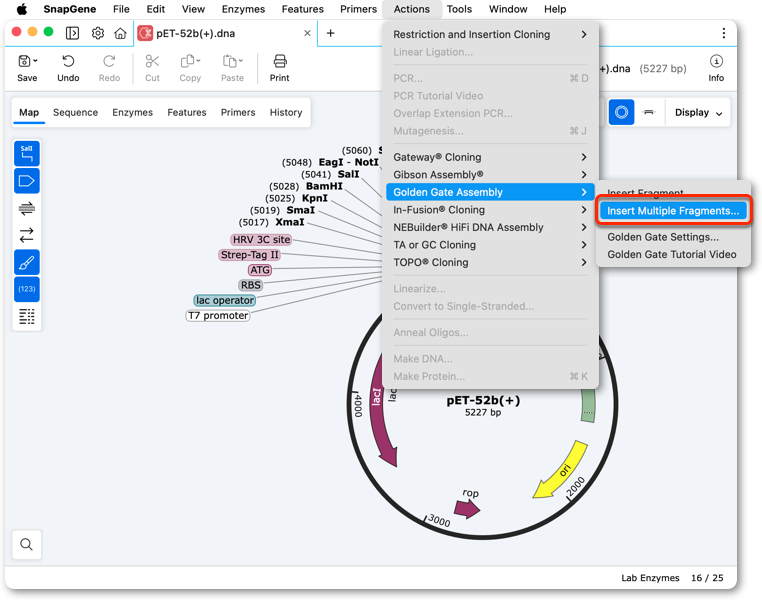Switch to the Features tab
The height and width of the screenshot is (600, 762).
[x=187, y=112]
